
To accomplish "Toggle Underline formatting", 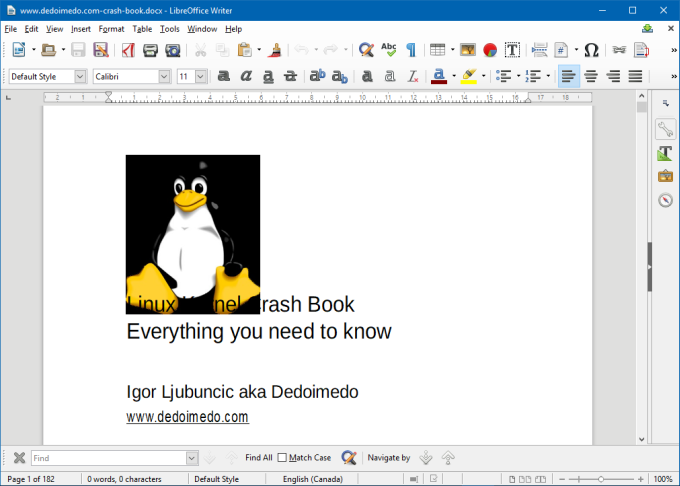I will coord(268,76).
